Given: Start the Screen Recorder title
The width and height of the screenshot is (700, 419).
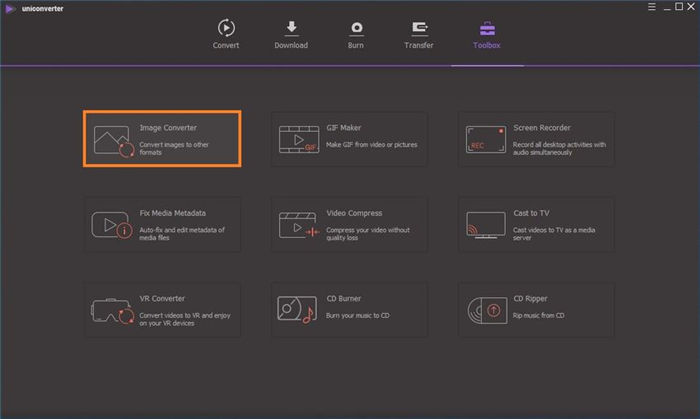Looking at the screenshot, I should 542,128.
